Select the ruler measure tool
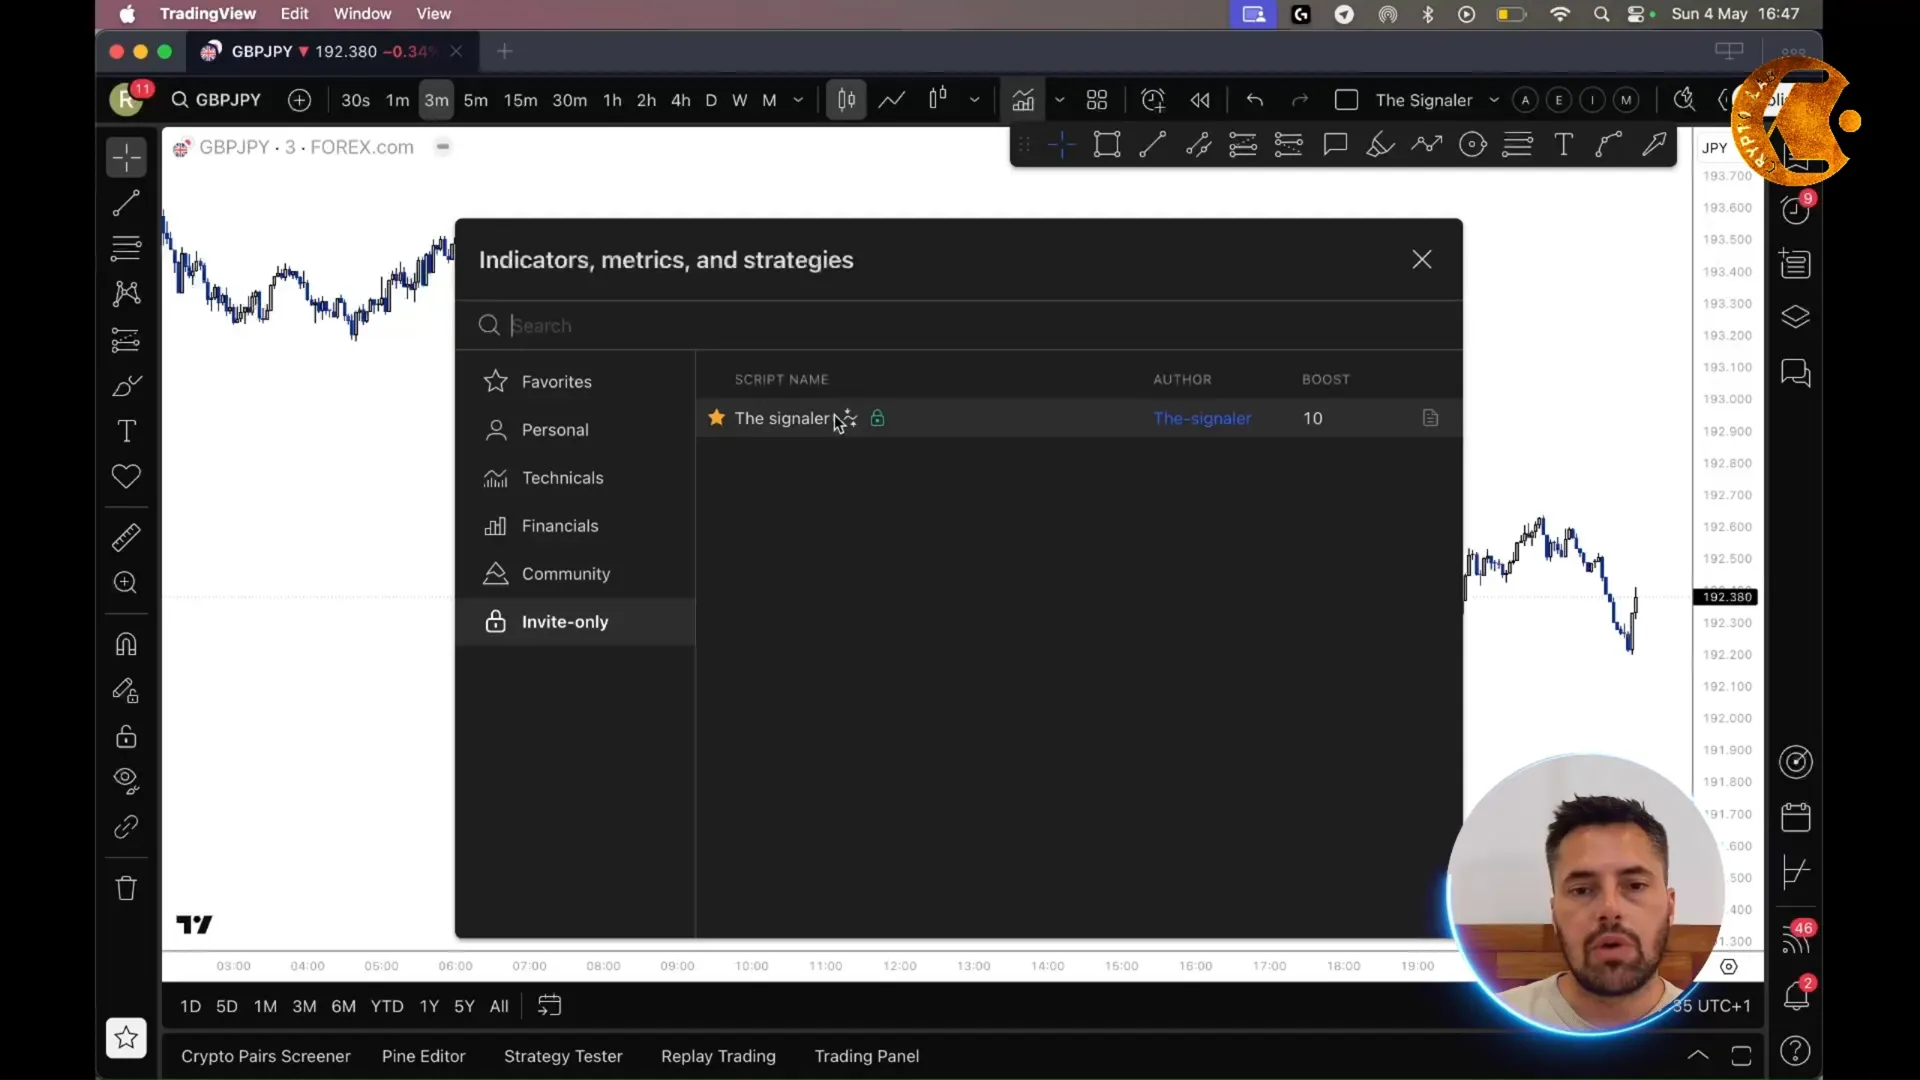The image size is (1920, 1080). (x=126, y=538)
